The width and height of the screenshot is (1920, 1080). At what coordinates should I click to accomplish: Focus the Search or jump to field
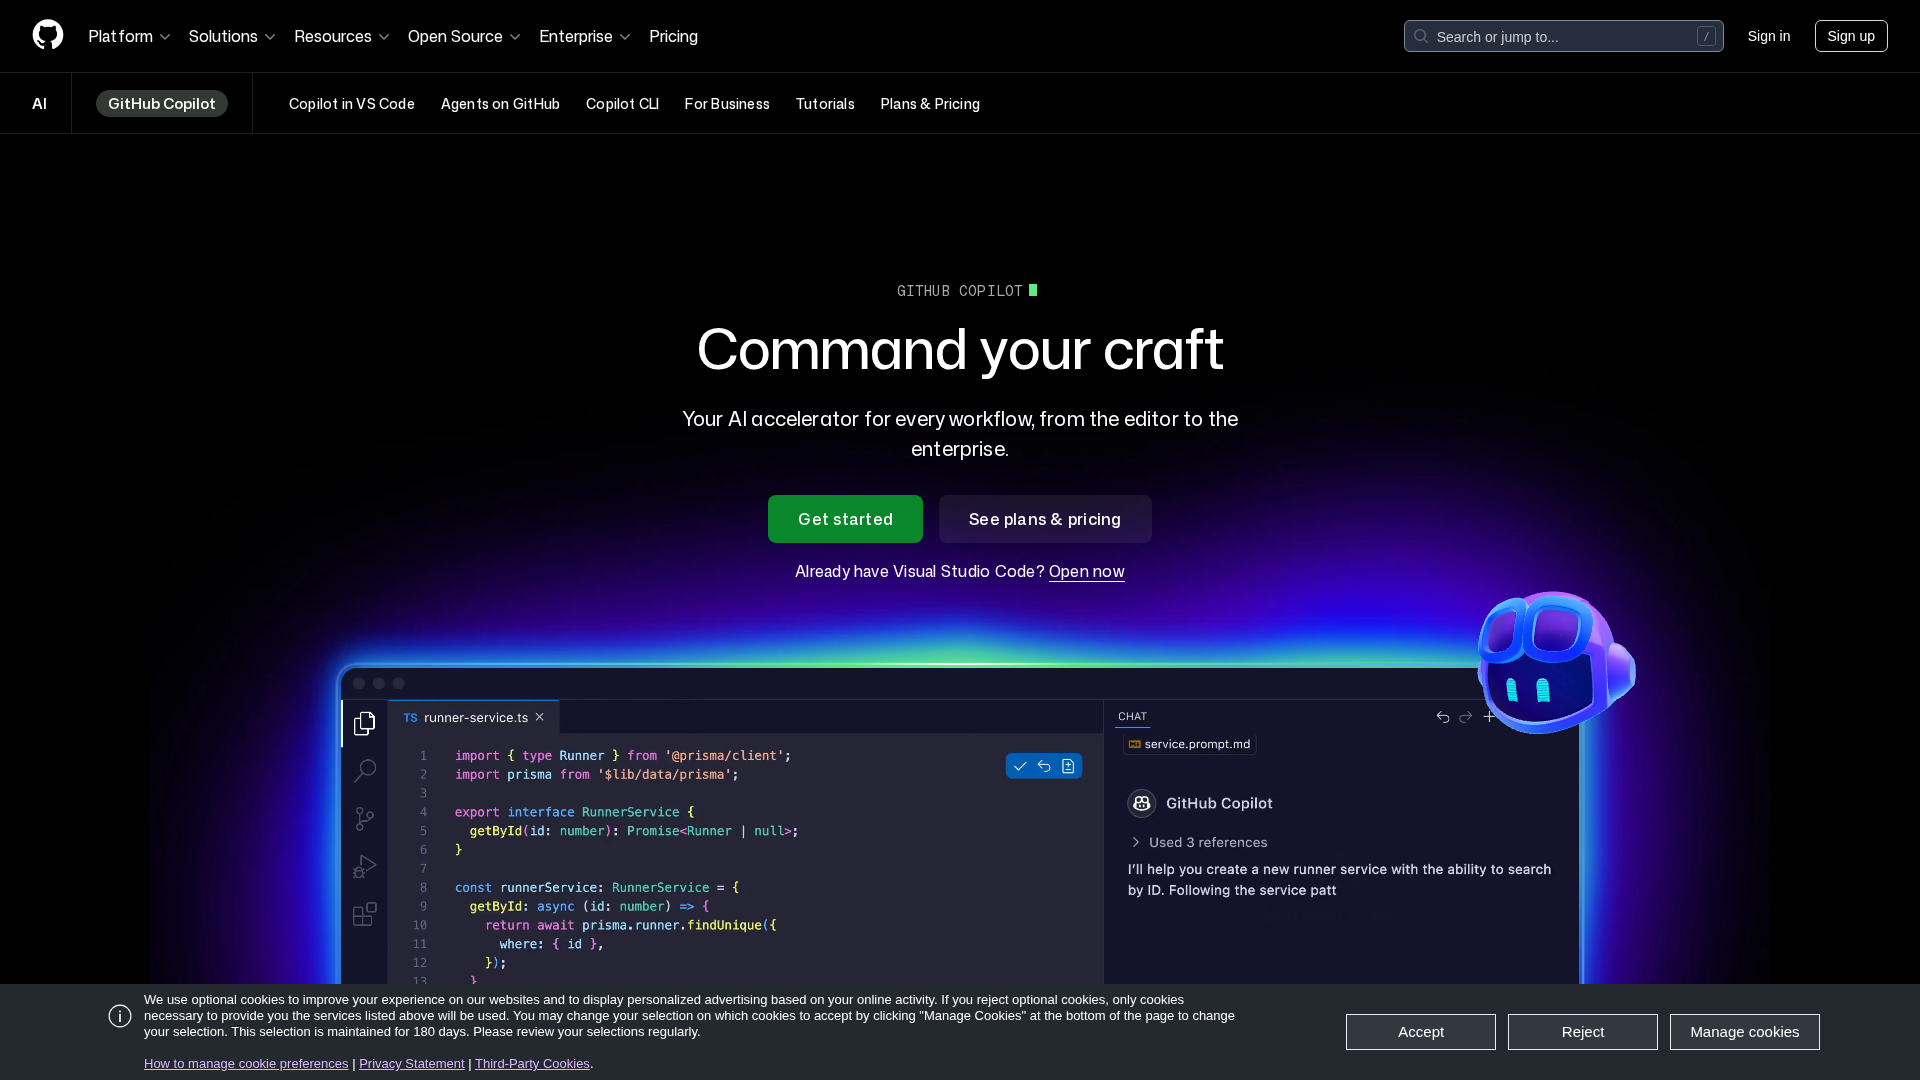1564,36
